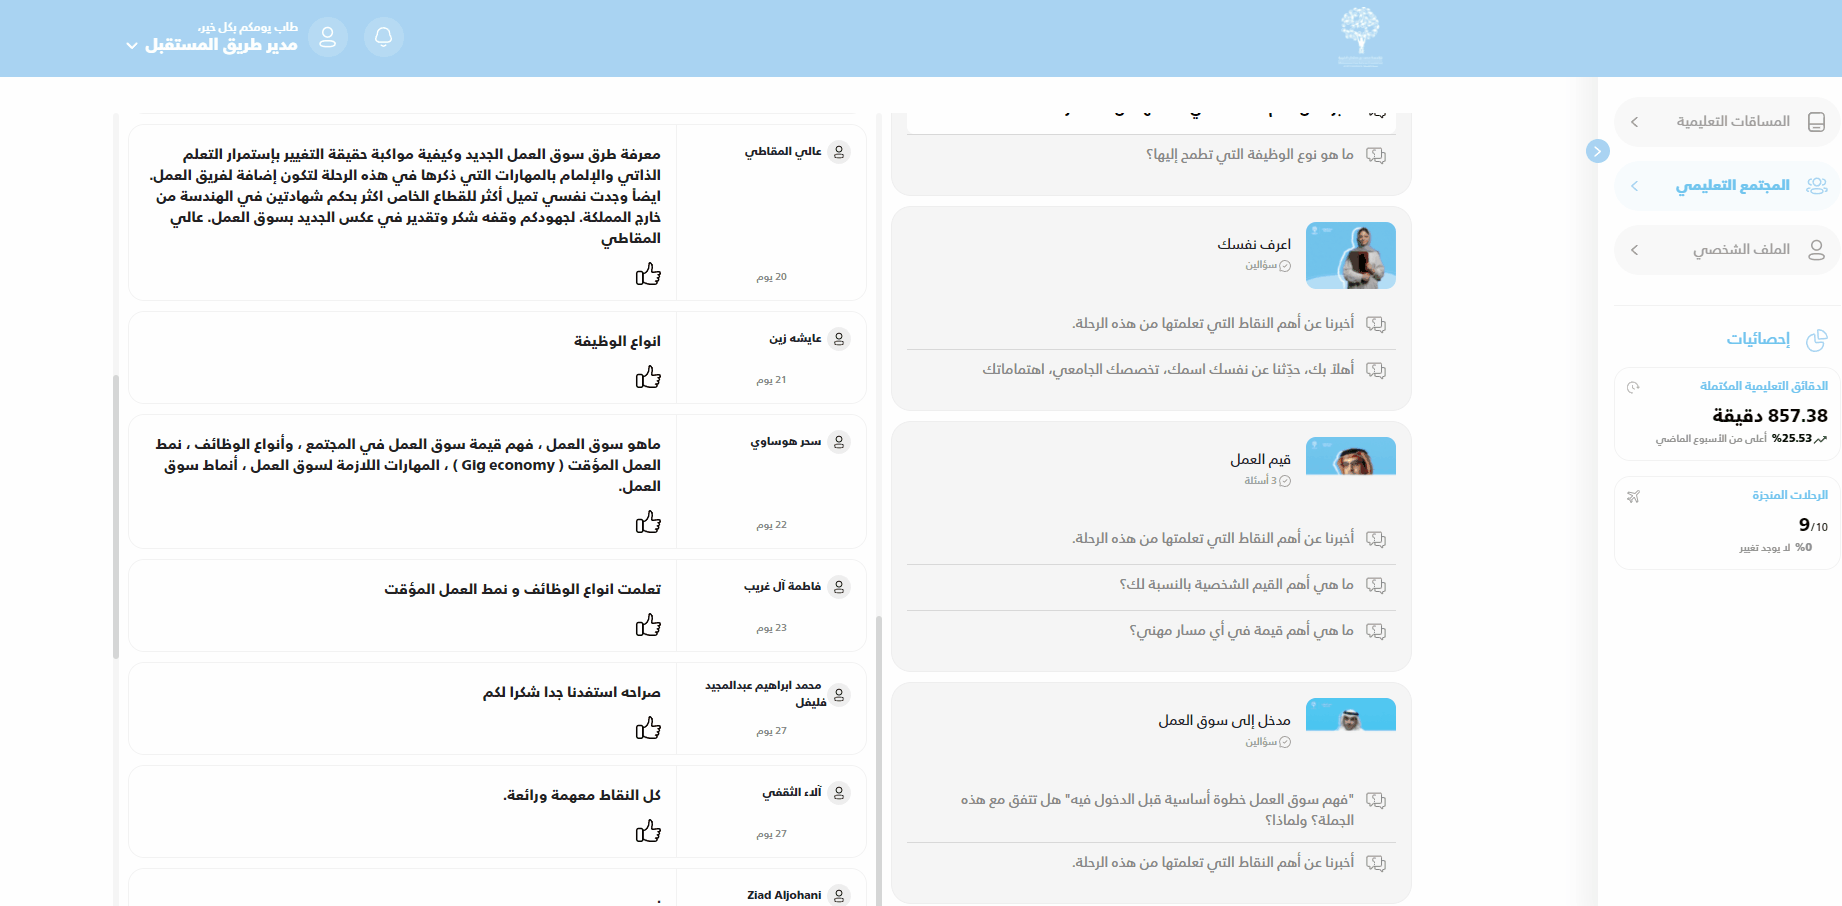Like the comment by فاطمة آل غريب
Viewport: 1842px width, 906px height.
pyautogui.click(x=648, y=625)
